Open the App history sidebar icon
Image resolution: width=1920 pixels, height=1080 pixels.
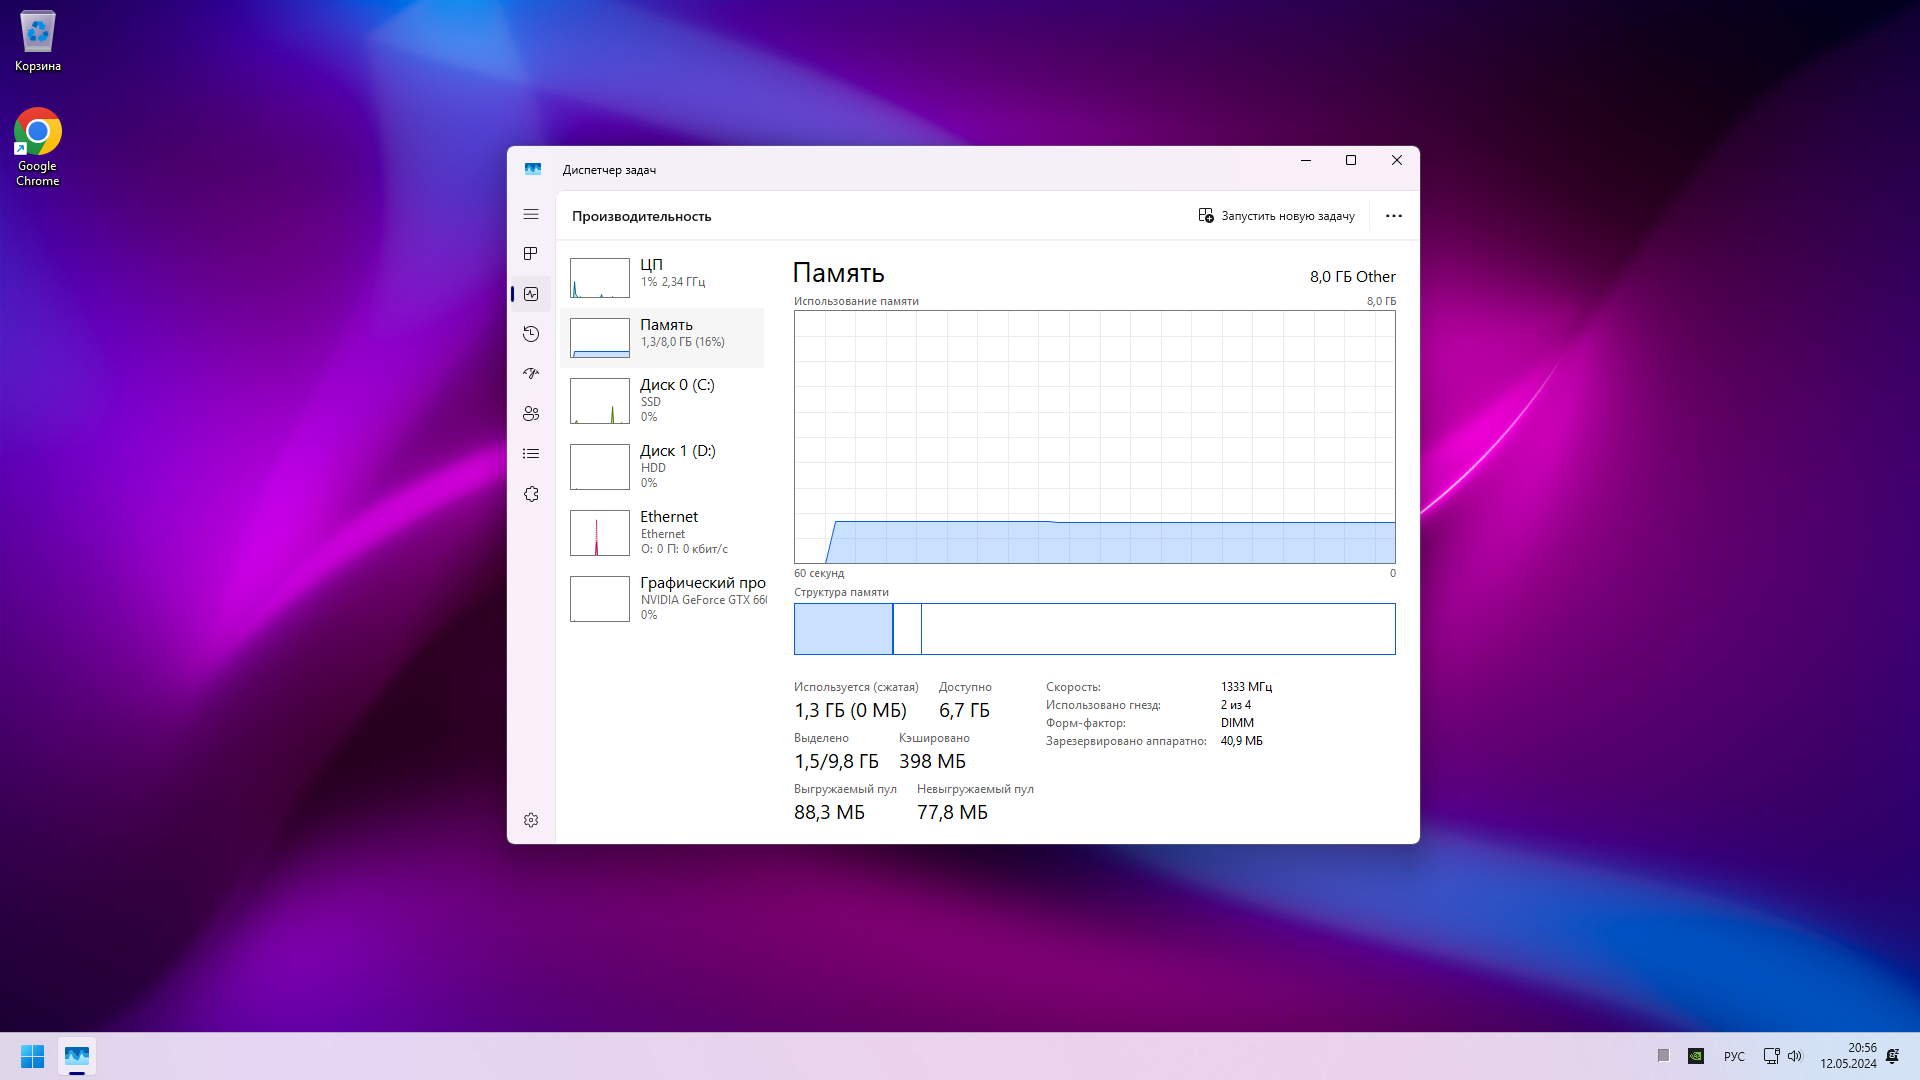[531, 334]
